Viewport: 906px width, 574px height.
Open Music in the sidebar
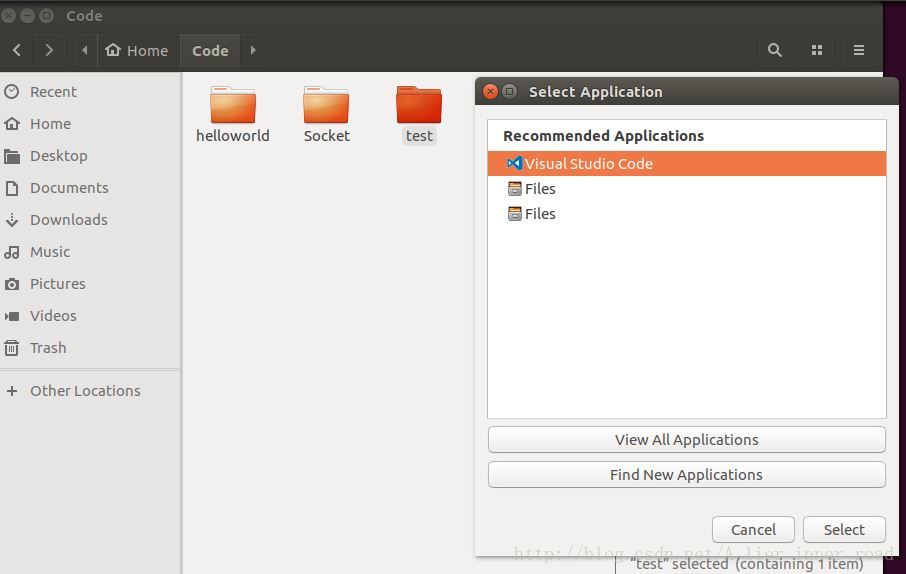90,252
